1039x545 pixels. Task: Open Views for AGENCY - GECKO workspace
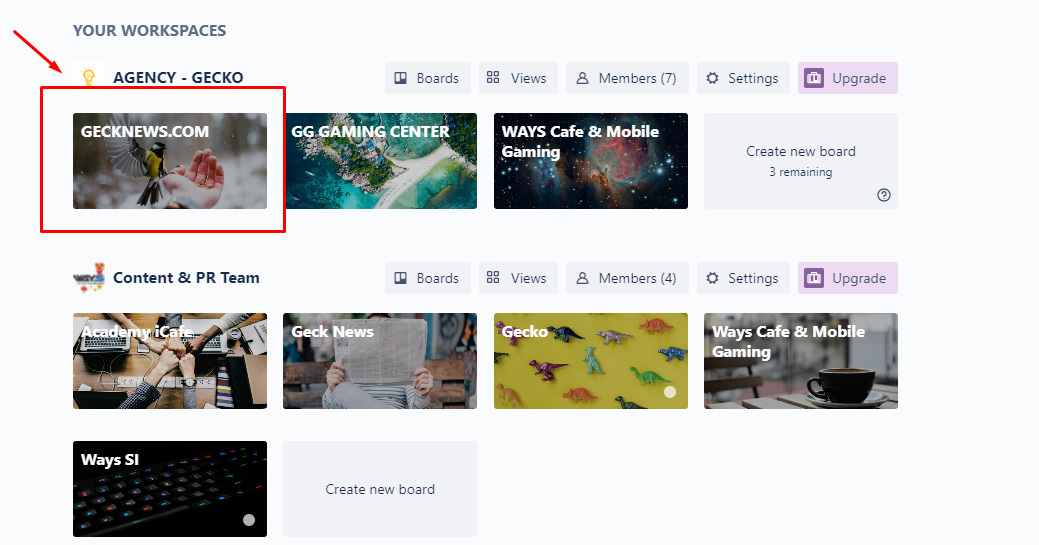pyautogui.click(x=518, y=78)
